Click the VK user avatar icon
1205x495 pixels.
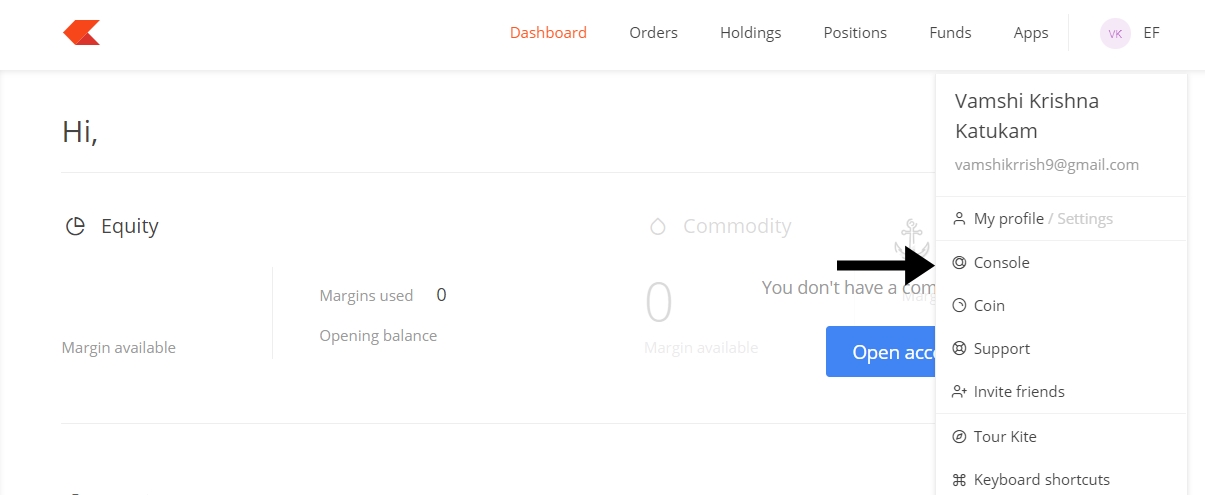(1115, 33)
